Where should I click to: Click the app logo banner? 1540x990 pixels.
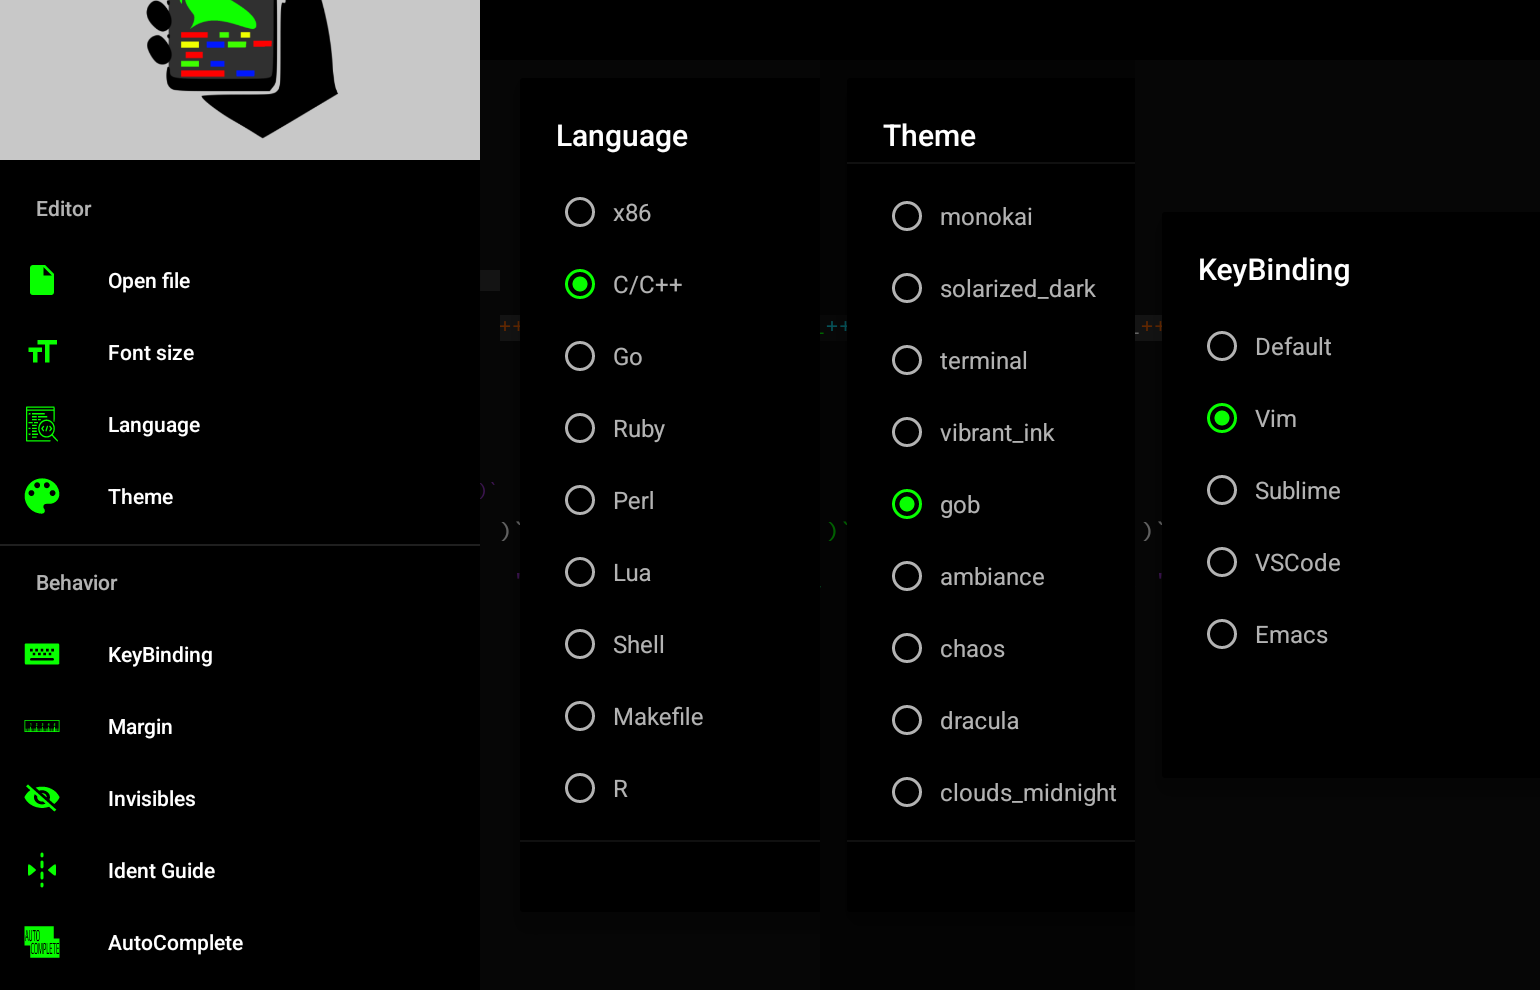point(240,79)
